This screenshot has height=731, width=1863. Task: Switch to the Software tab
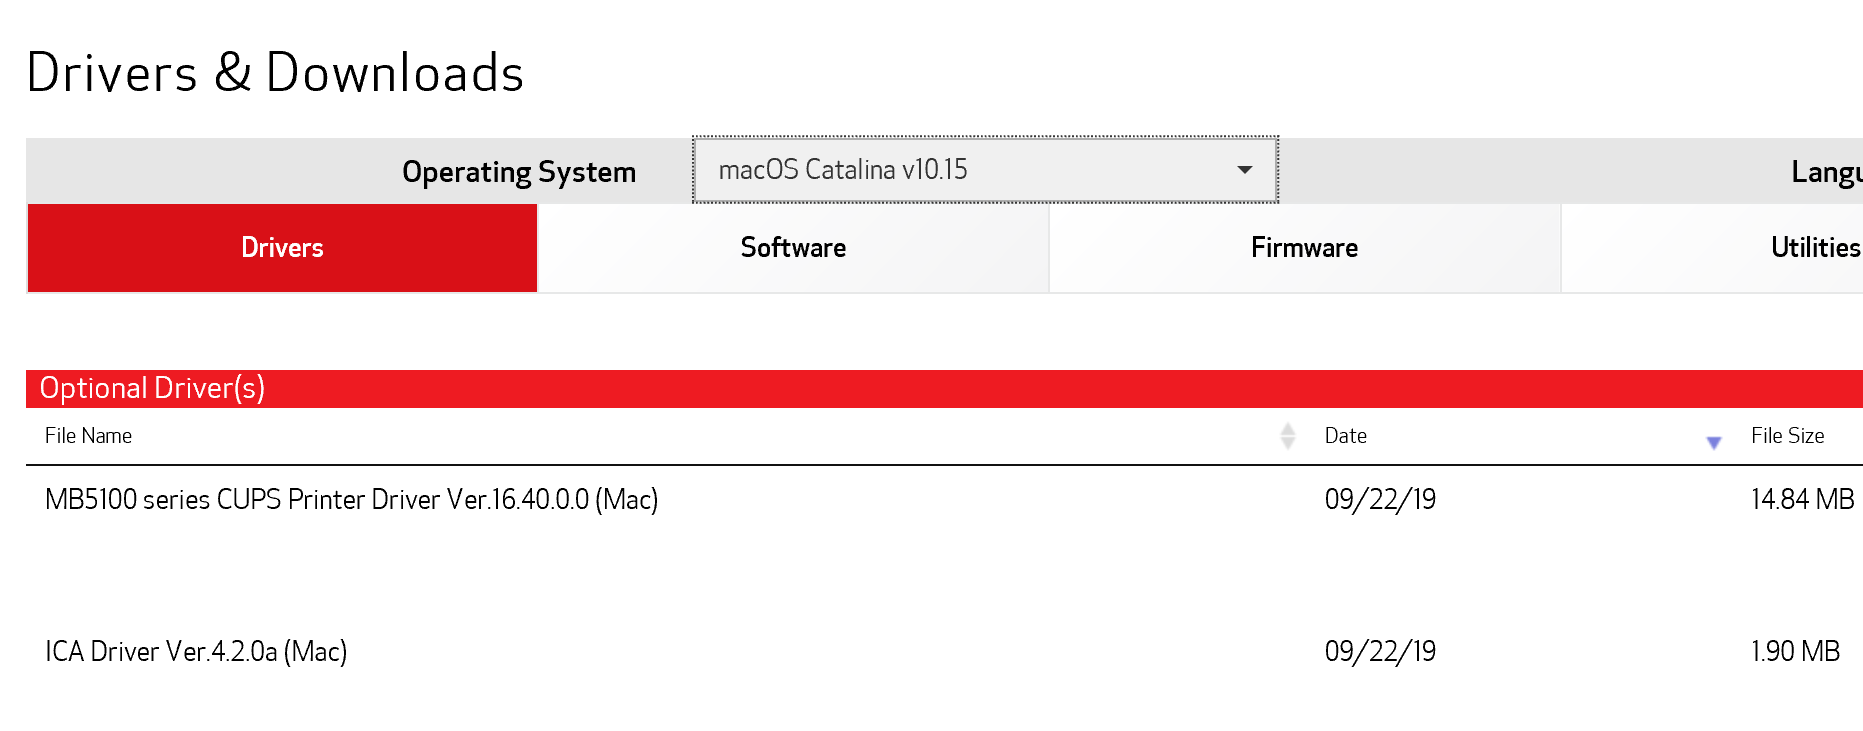tap(793, 248)
